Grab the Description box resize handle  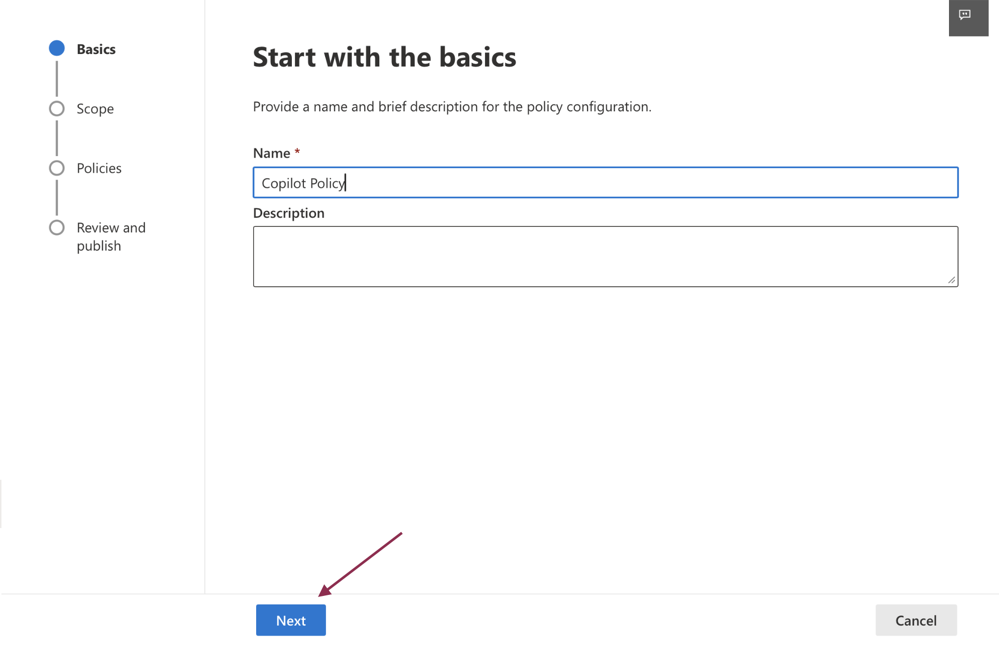tap(951, 280)
